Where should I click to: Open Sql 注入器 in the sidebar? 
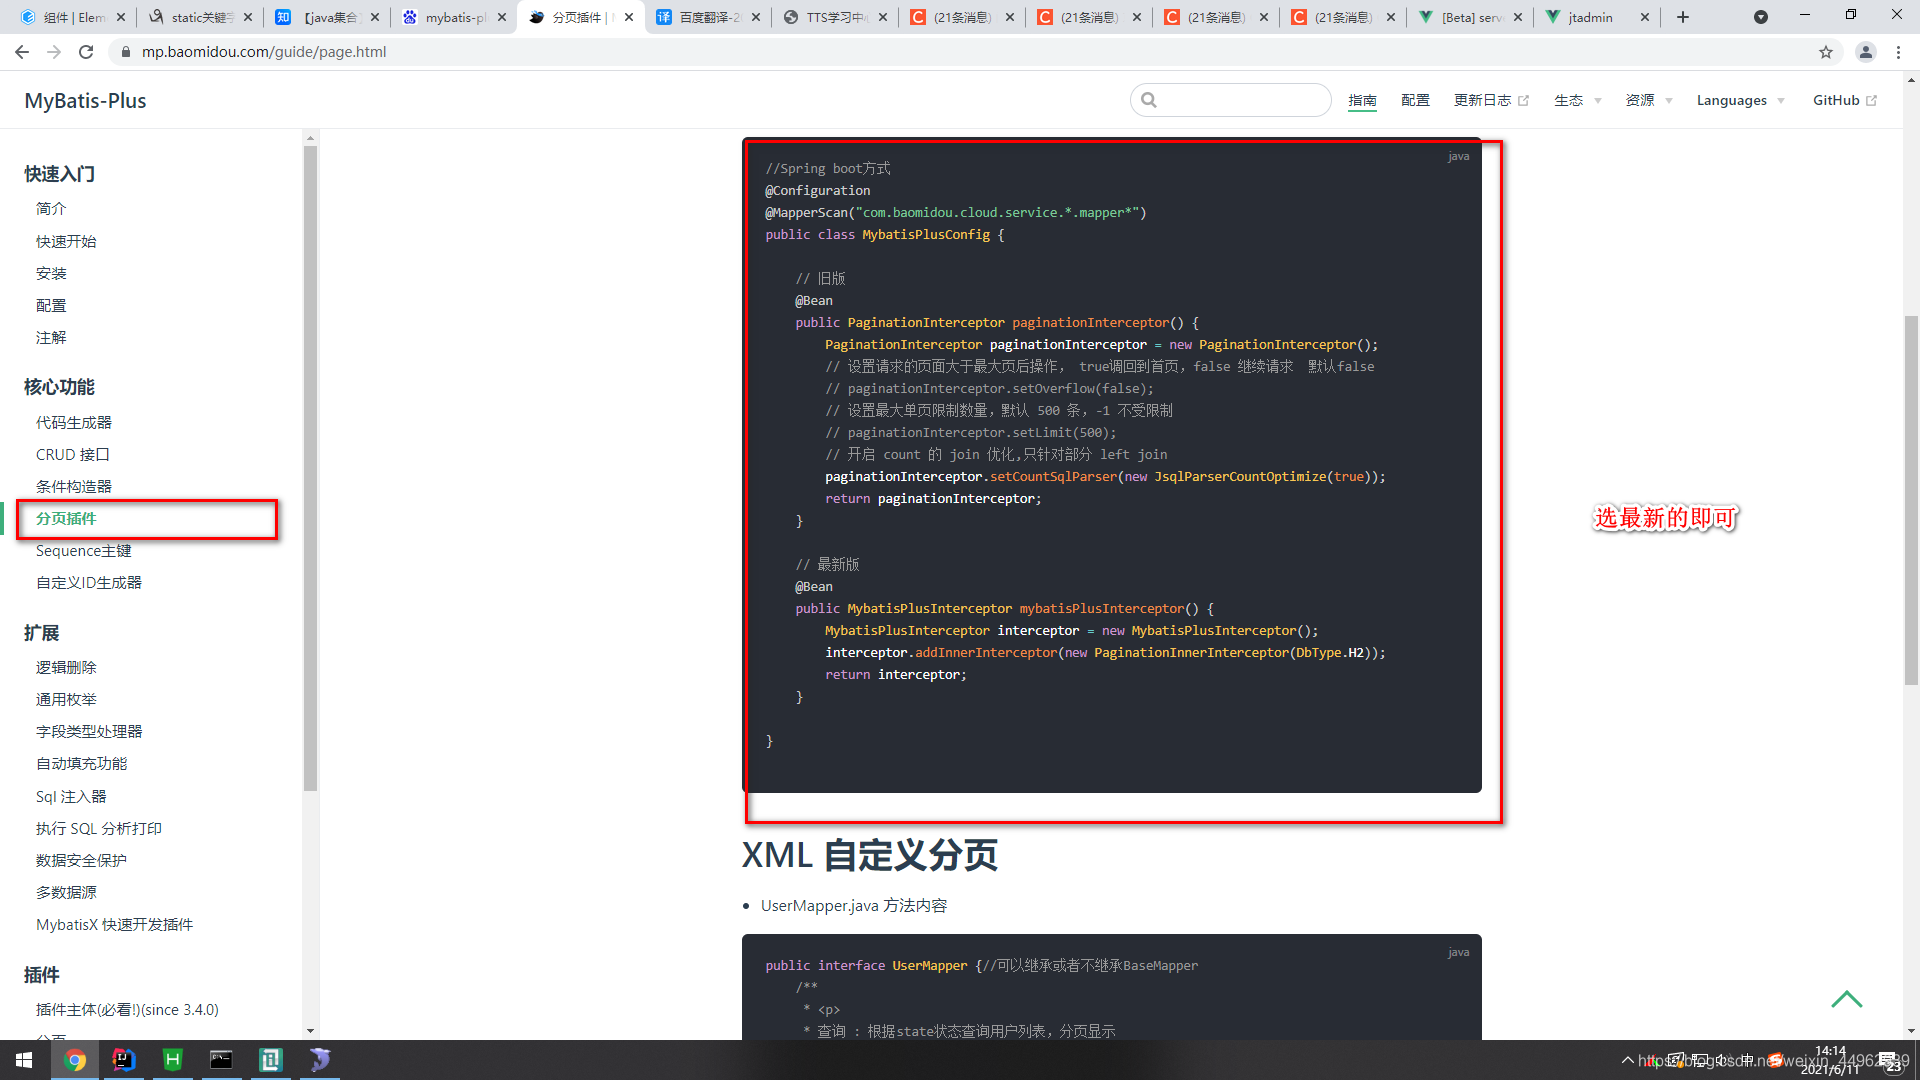[x=71, y=797]
